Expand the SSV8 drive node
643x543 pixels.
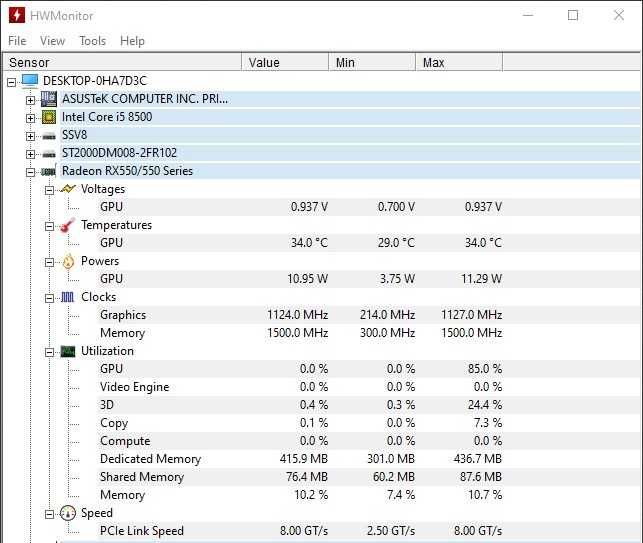point(30,137)
